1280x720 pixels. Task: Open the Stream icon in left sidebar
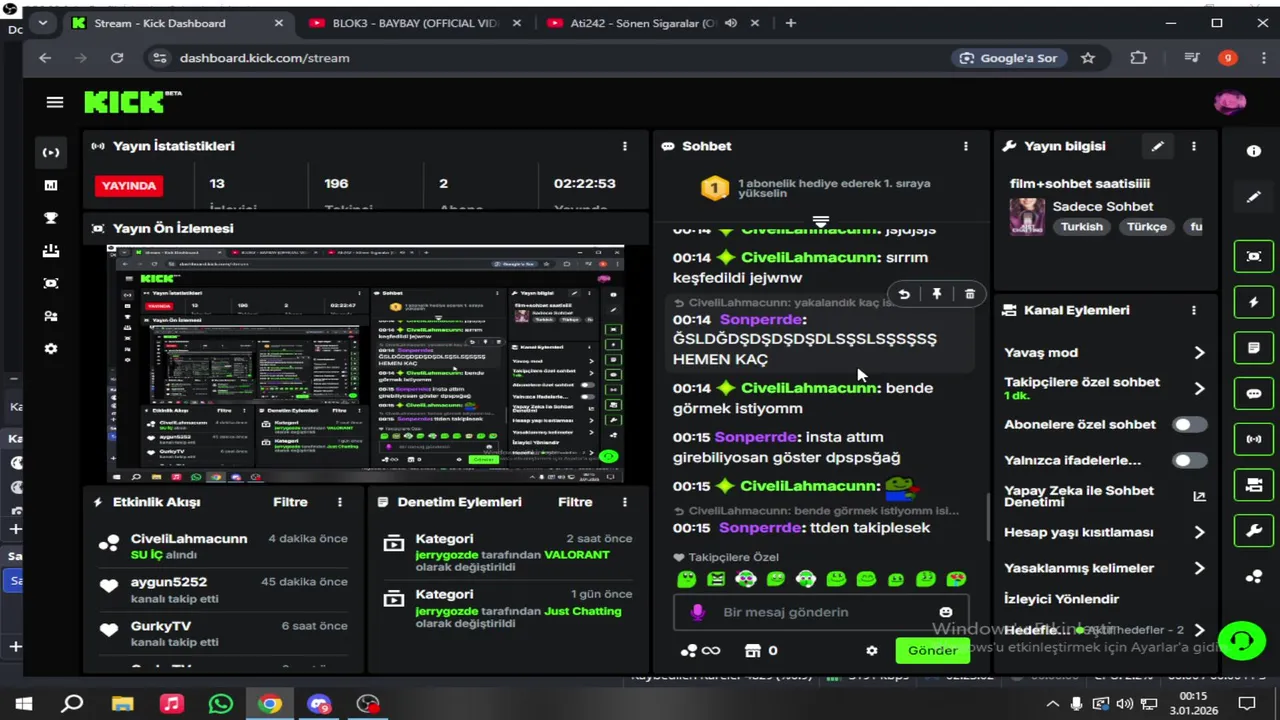click(x=51, y=152)
